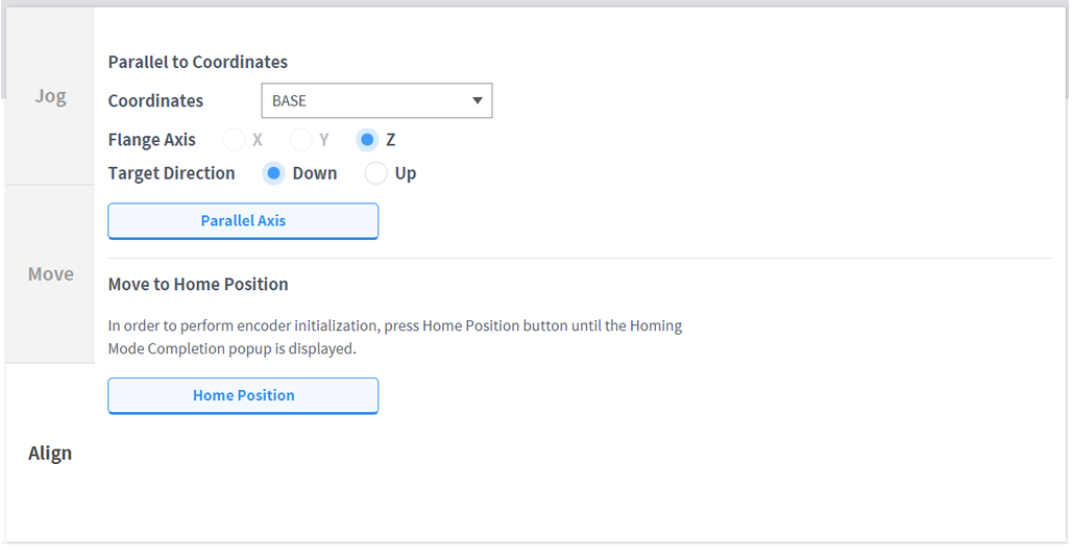Screen dimensions: 1072x547
Task: Click the Coordinates field label
Action: (155, 101)
